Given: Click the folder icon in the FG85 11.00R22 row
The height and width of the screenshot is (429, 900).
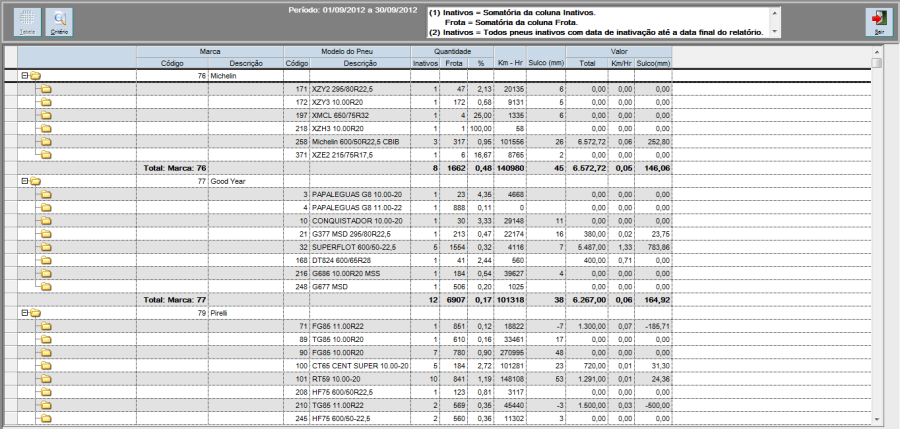Looking at the screenshot, I should [46, 326].
